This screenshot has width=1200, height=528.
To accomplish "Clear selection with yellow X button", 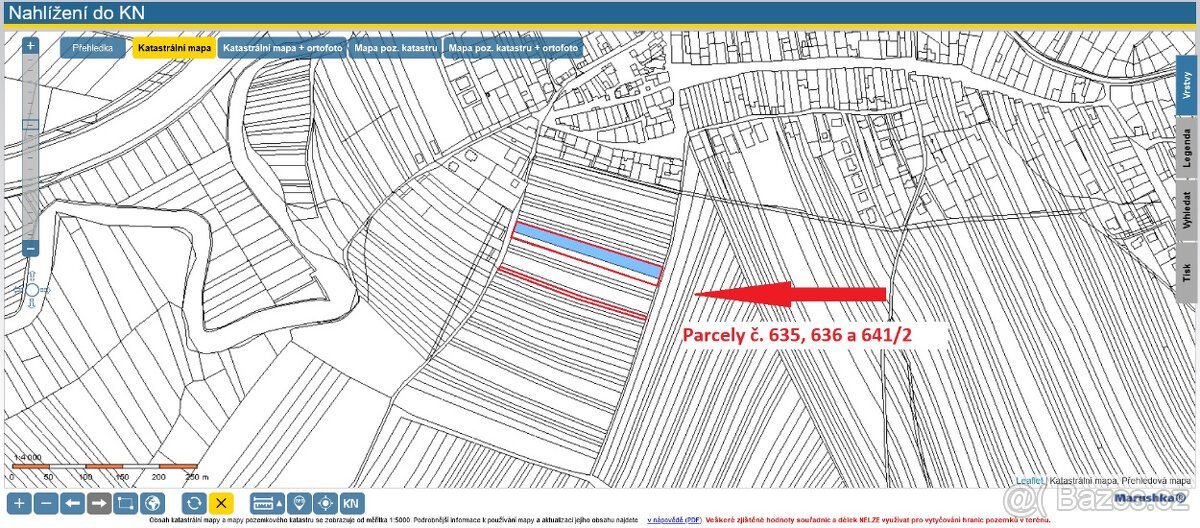I will (221, 503).
